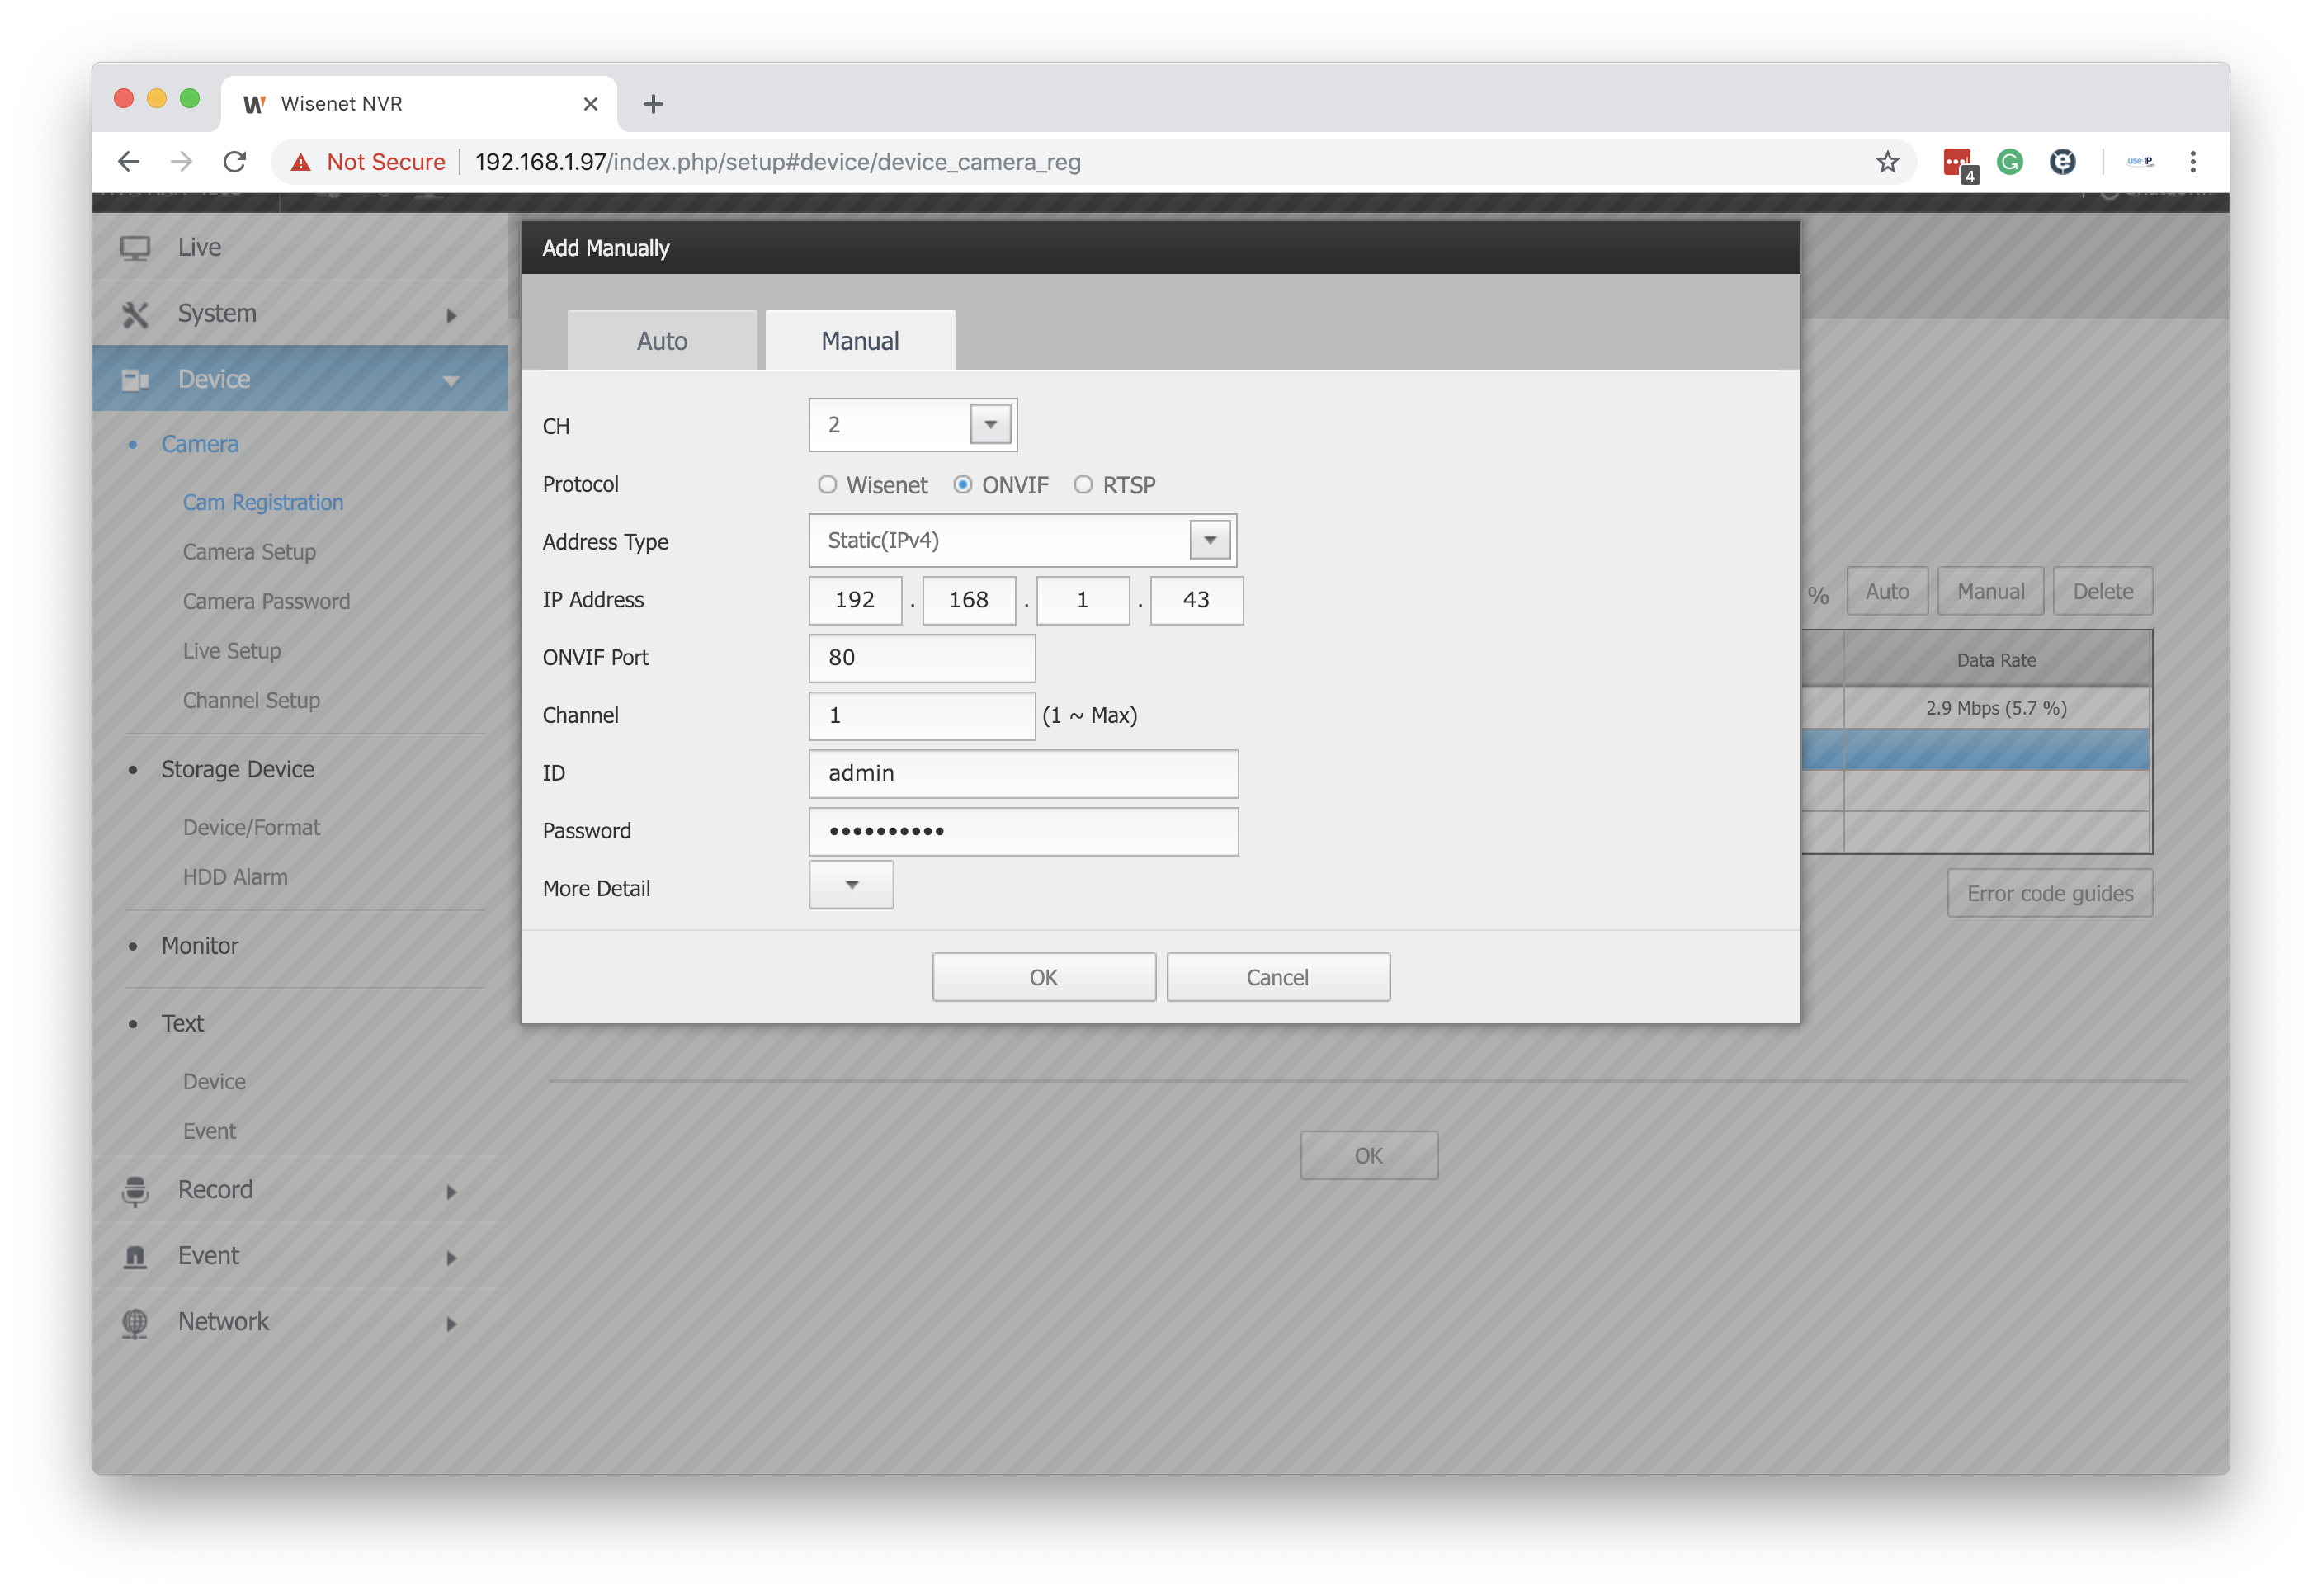This screenshot has width=2322, height=1596.
Task: Bookmark this page with star icon
Action: pyautogui.click(x=1886, y=162)
